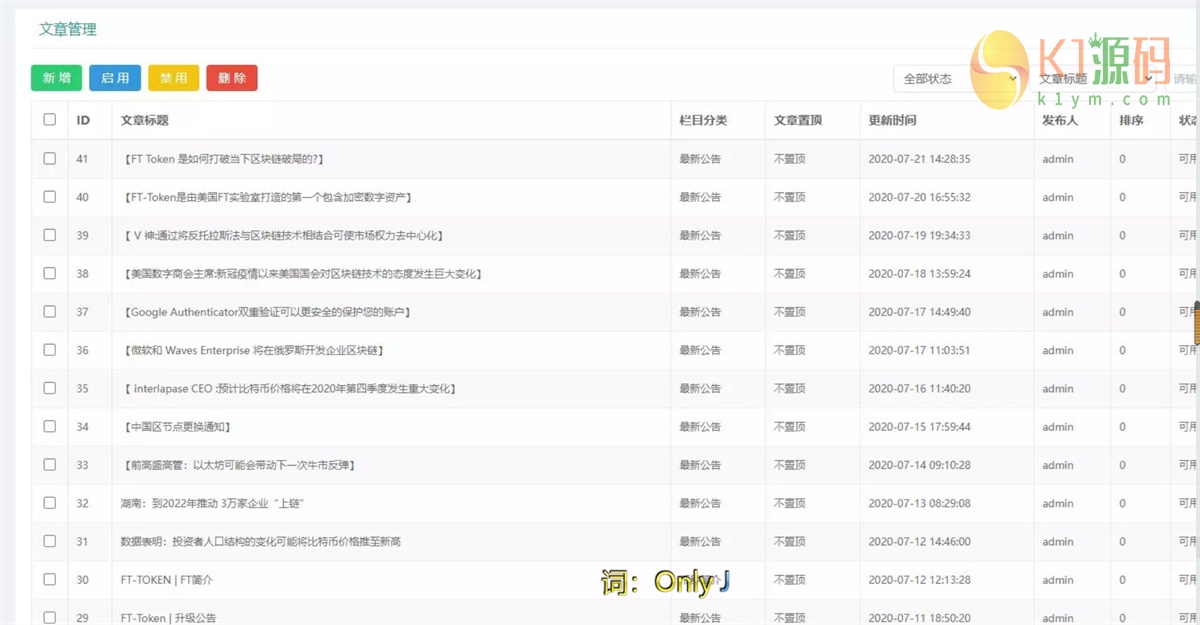The image size is (1200, 625).
Task: Check the checkbox for article ID 36
Action: (50, 350)
